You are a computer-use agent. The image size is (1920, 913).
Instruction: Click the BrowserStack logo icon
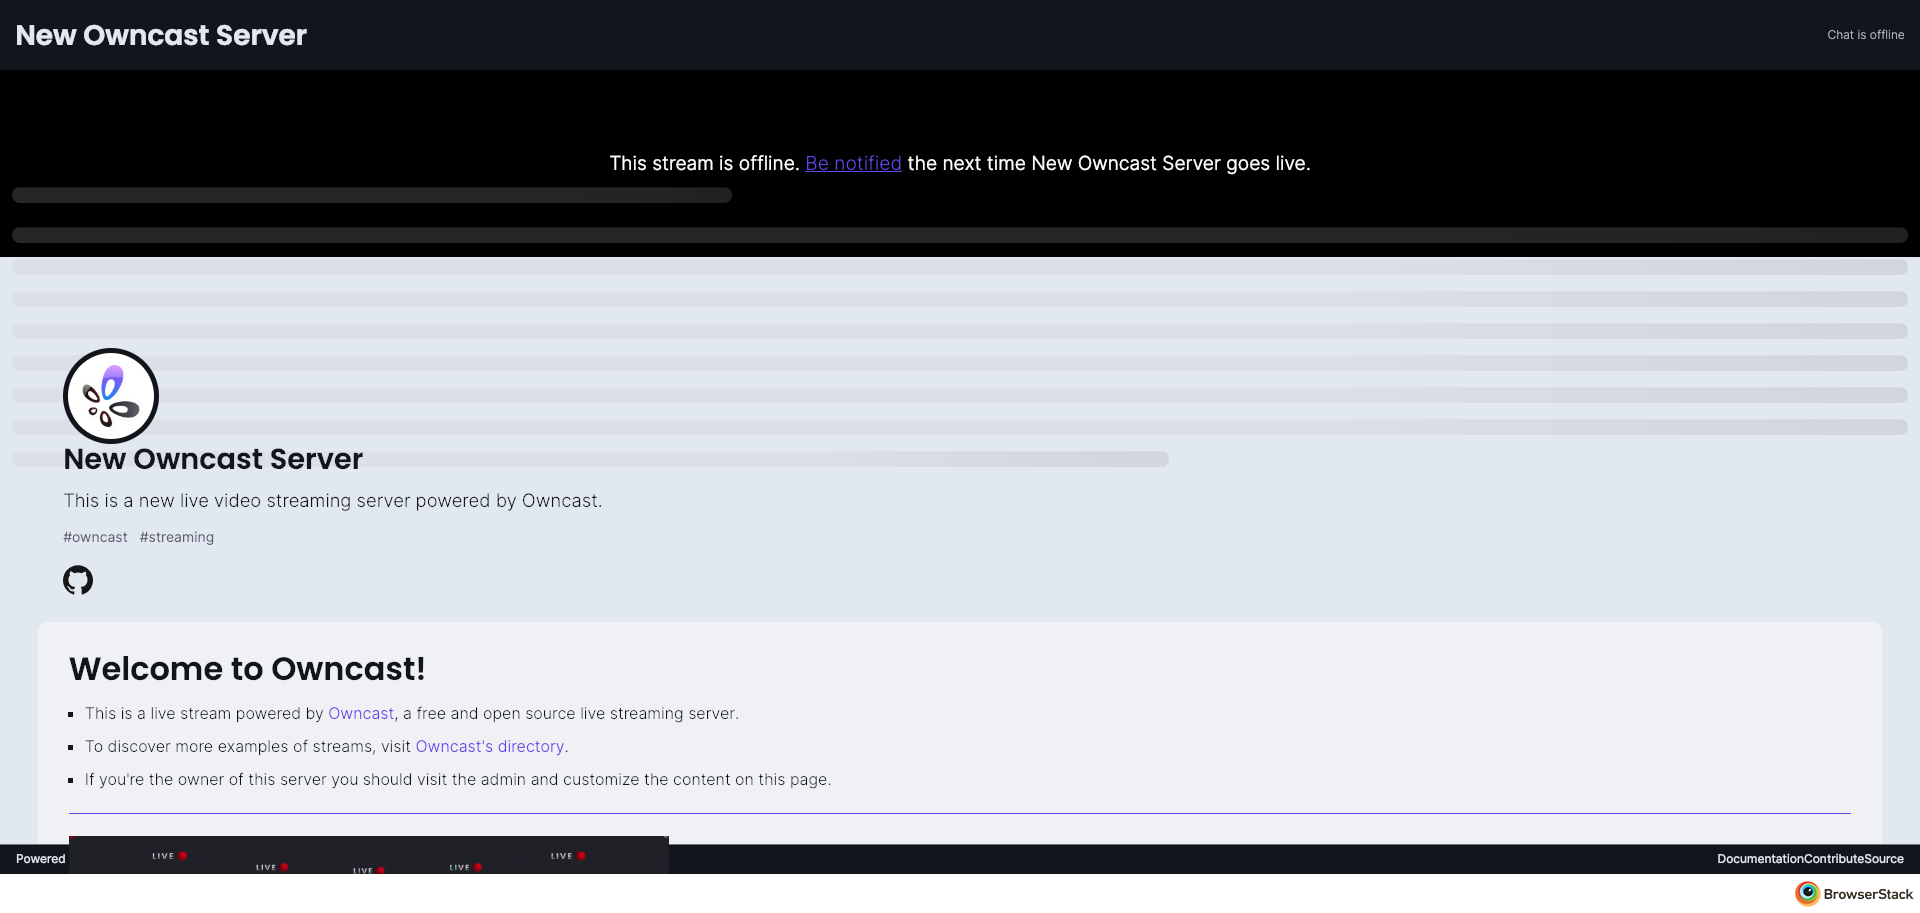(1806, 893)
